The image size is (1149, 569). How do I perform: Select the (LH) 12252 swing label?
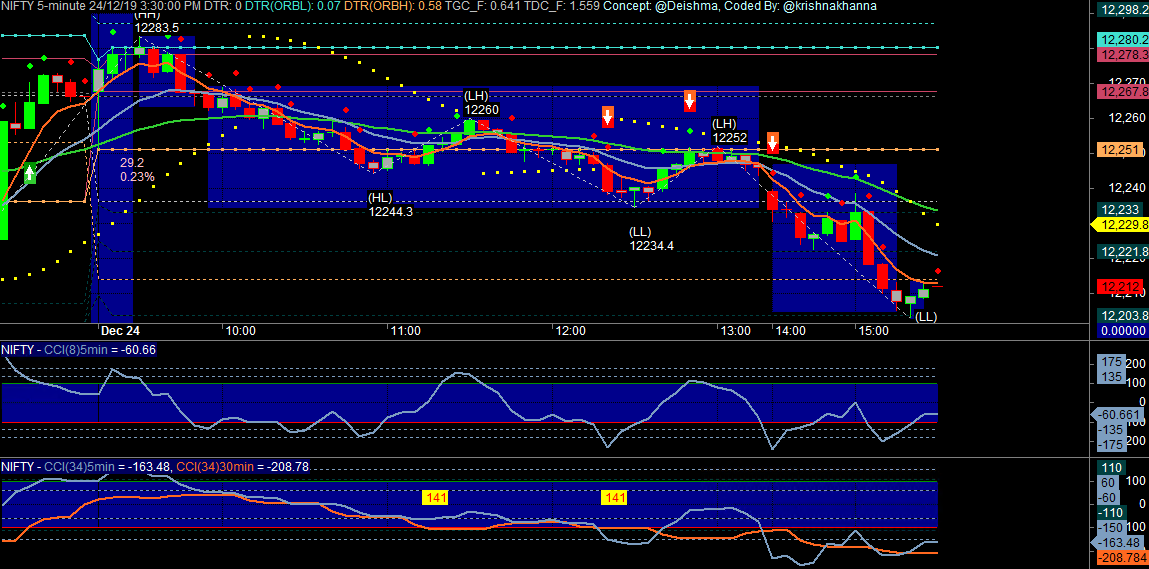tap(730, 131)
